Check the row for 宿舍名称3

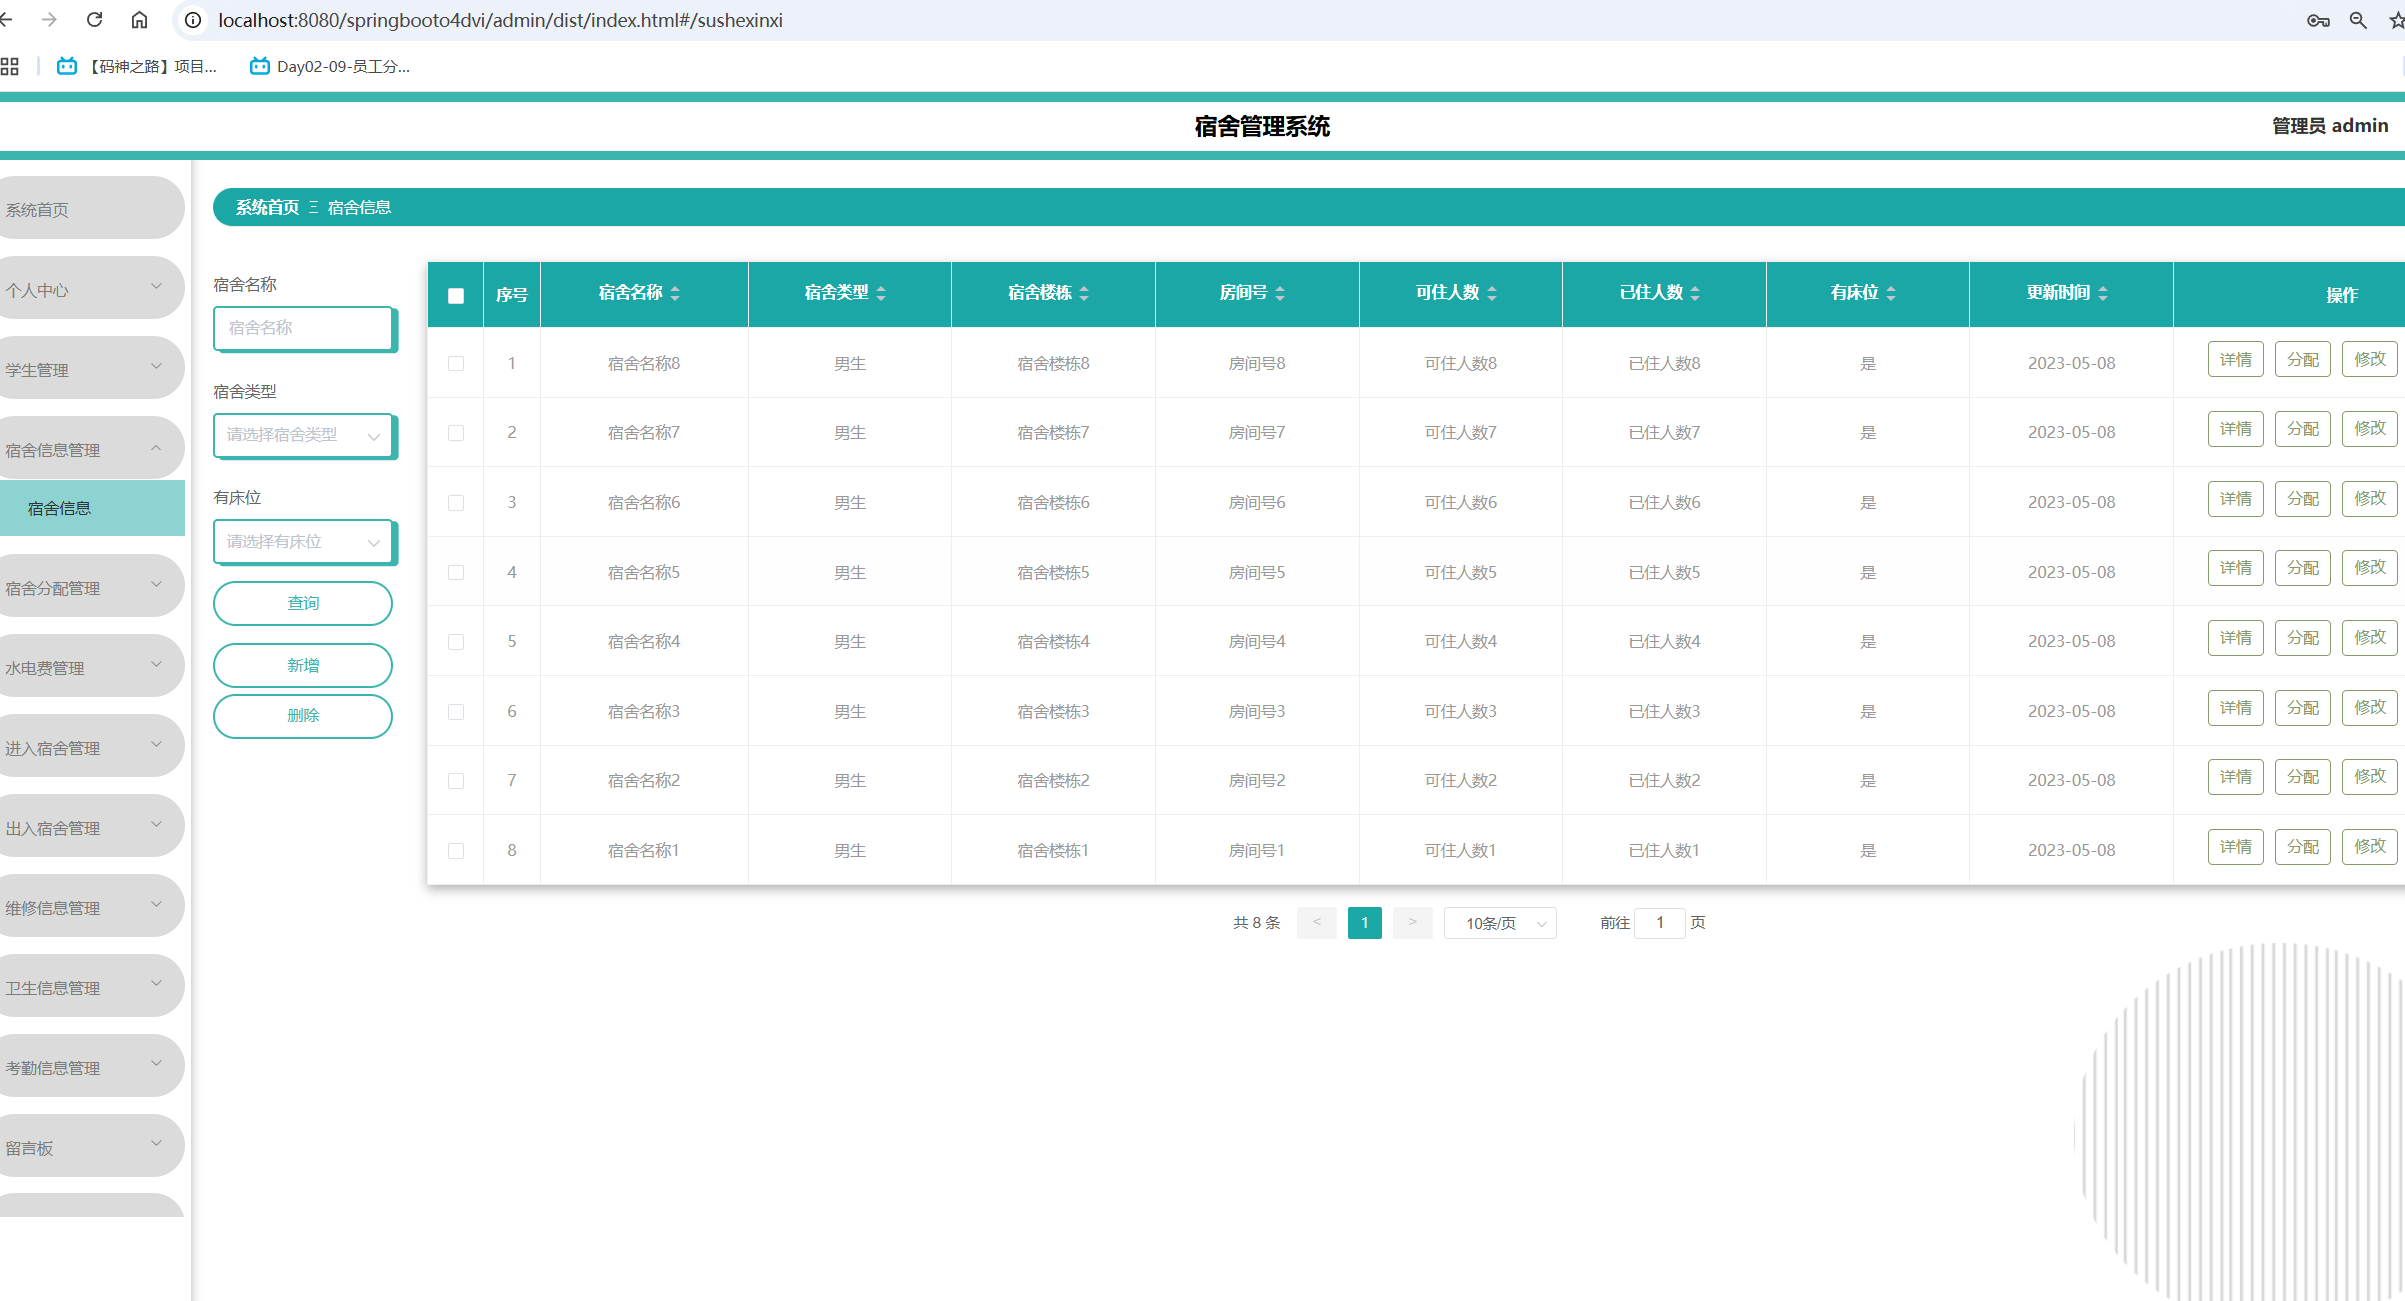tap(456, 711)
